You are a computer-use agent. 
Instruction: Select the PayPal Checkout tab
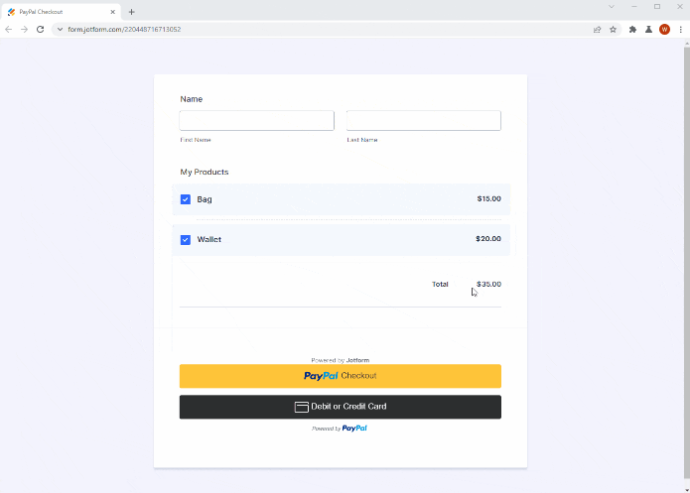pyautogui.click(x=62, y=12)
